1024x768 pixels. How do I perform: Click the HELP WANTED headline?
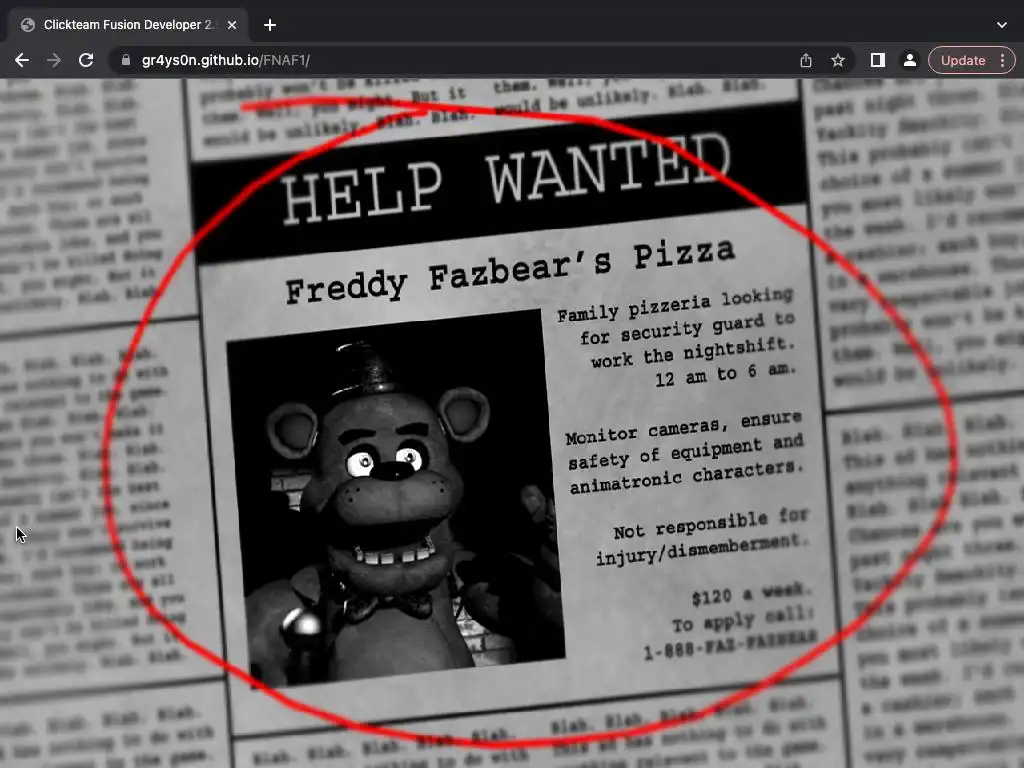[506, 178]
